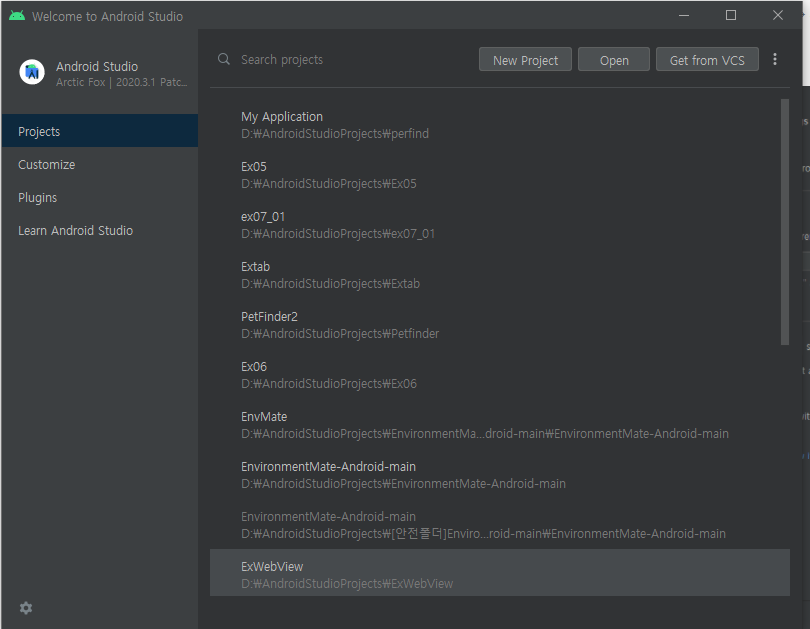This screenshot has height=629, width=810.
Task: Click the Open button
Action: [x=614, y=59]
